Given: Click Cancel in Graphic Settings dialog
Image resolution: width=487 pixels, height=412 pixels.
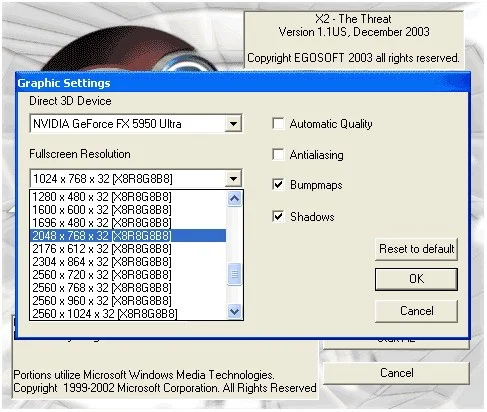Looking at the screenshot, I should tap(416, 311).
